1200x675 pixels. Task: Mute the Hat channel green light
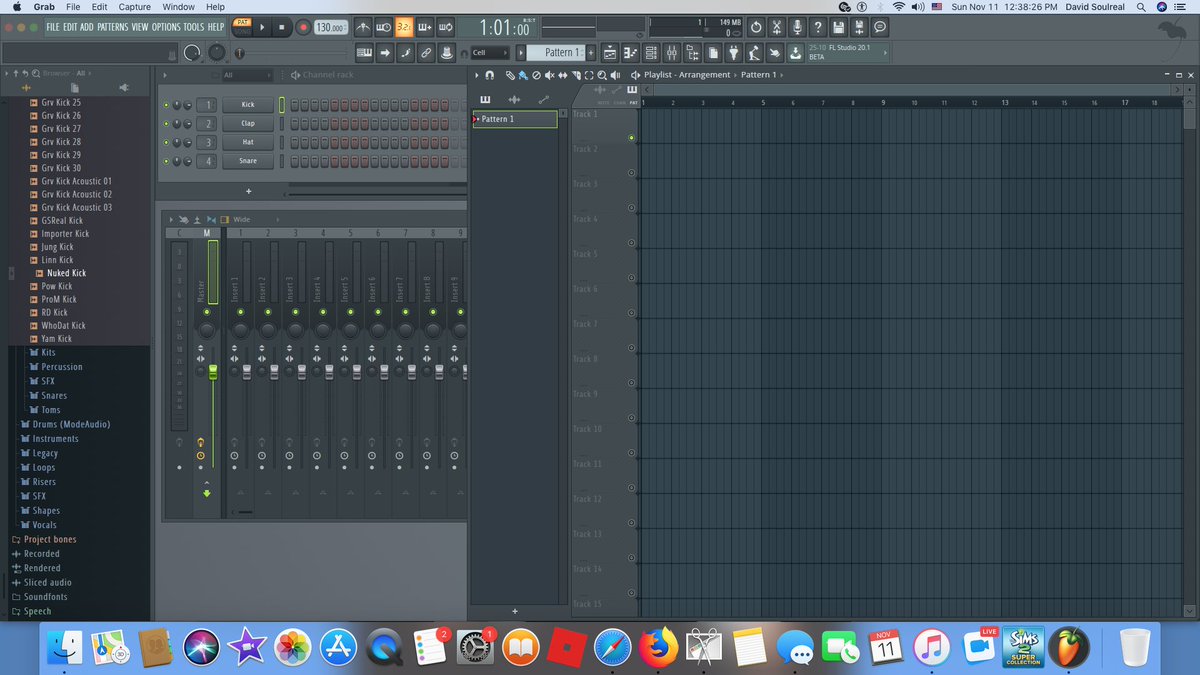pyautogui.click(x=166, y=142)
